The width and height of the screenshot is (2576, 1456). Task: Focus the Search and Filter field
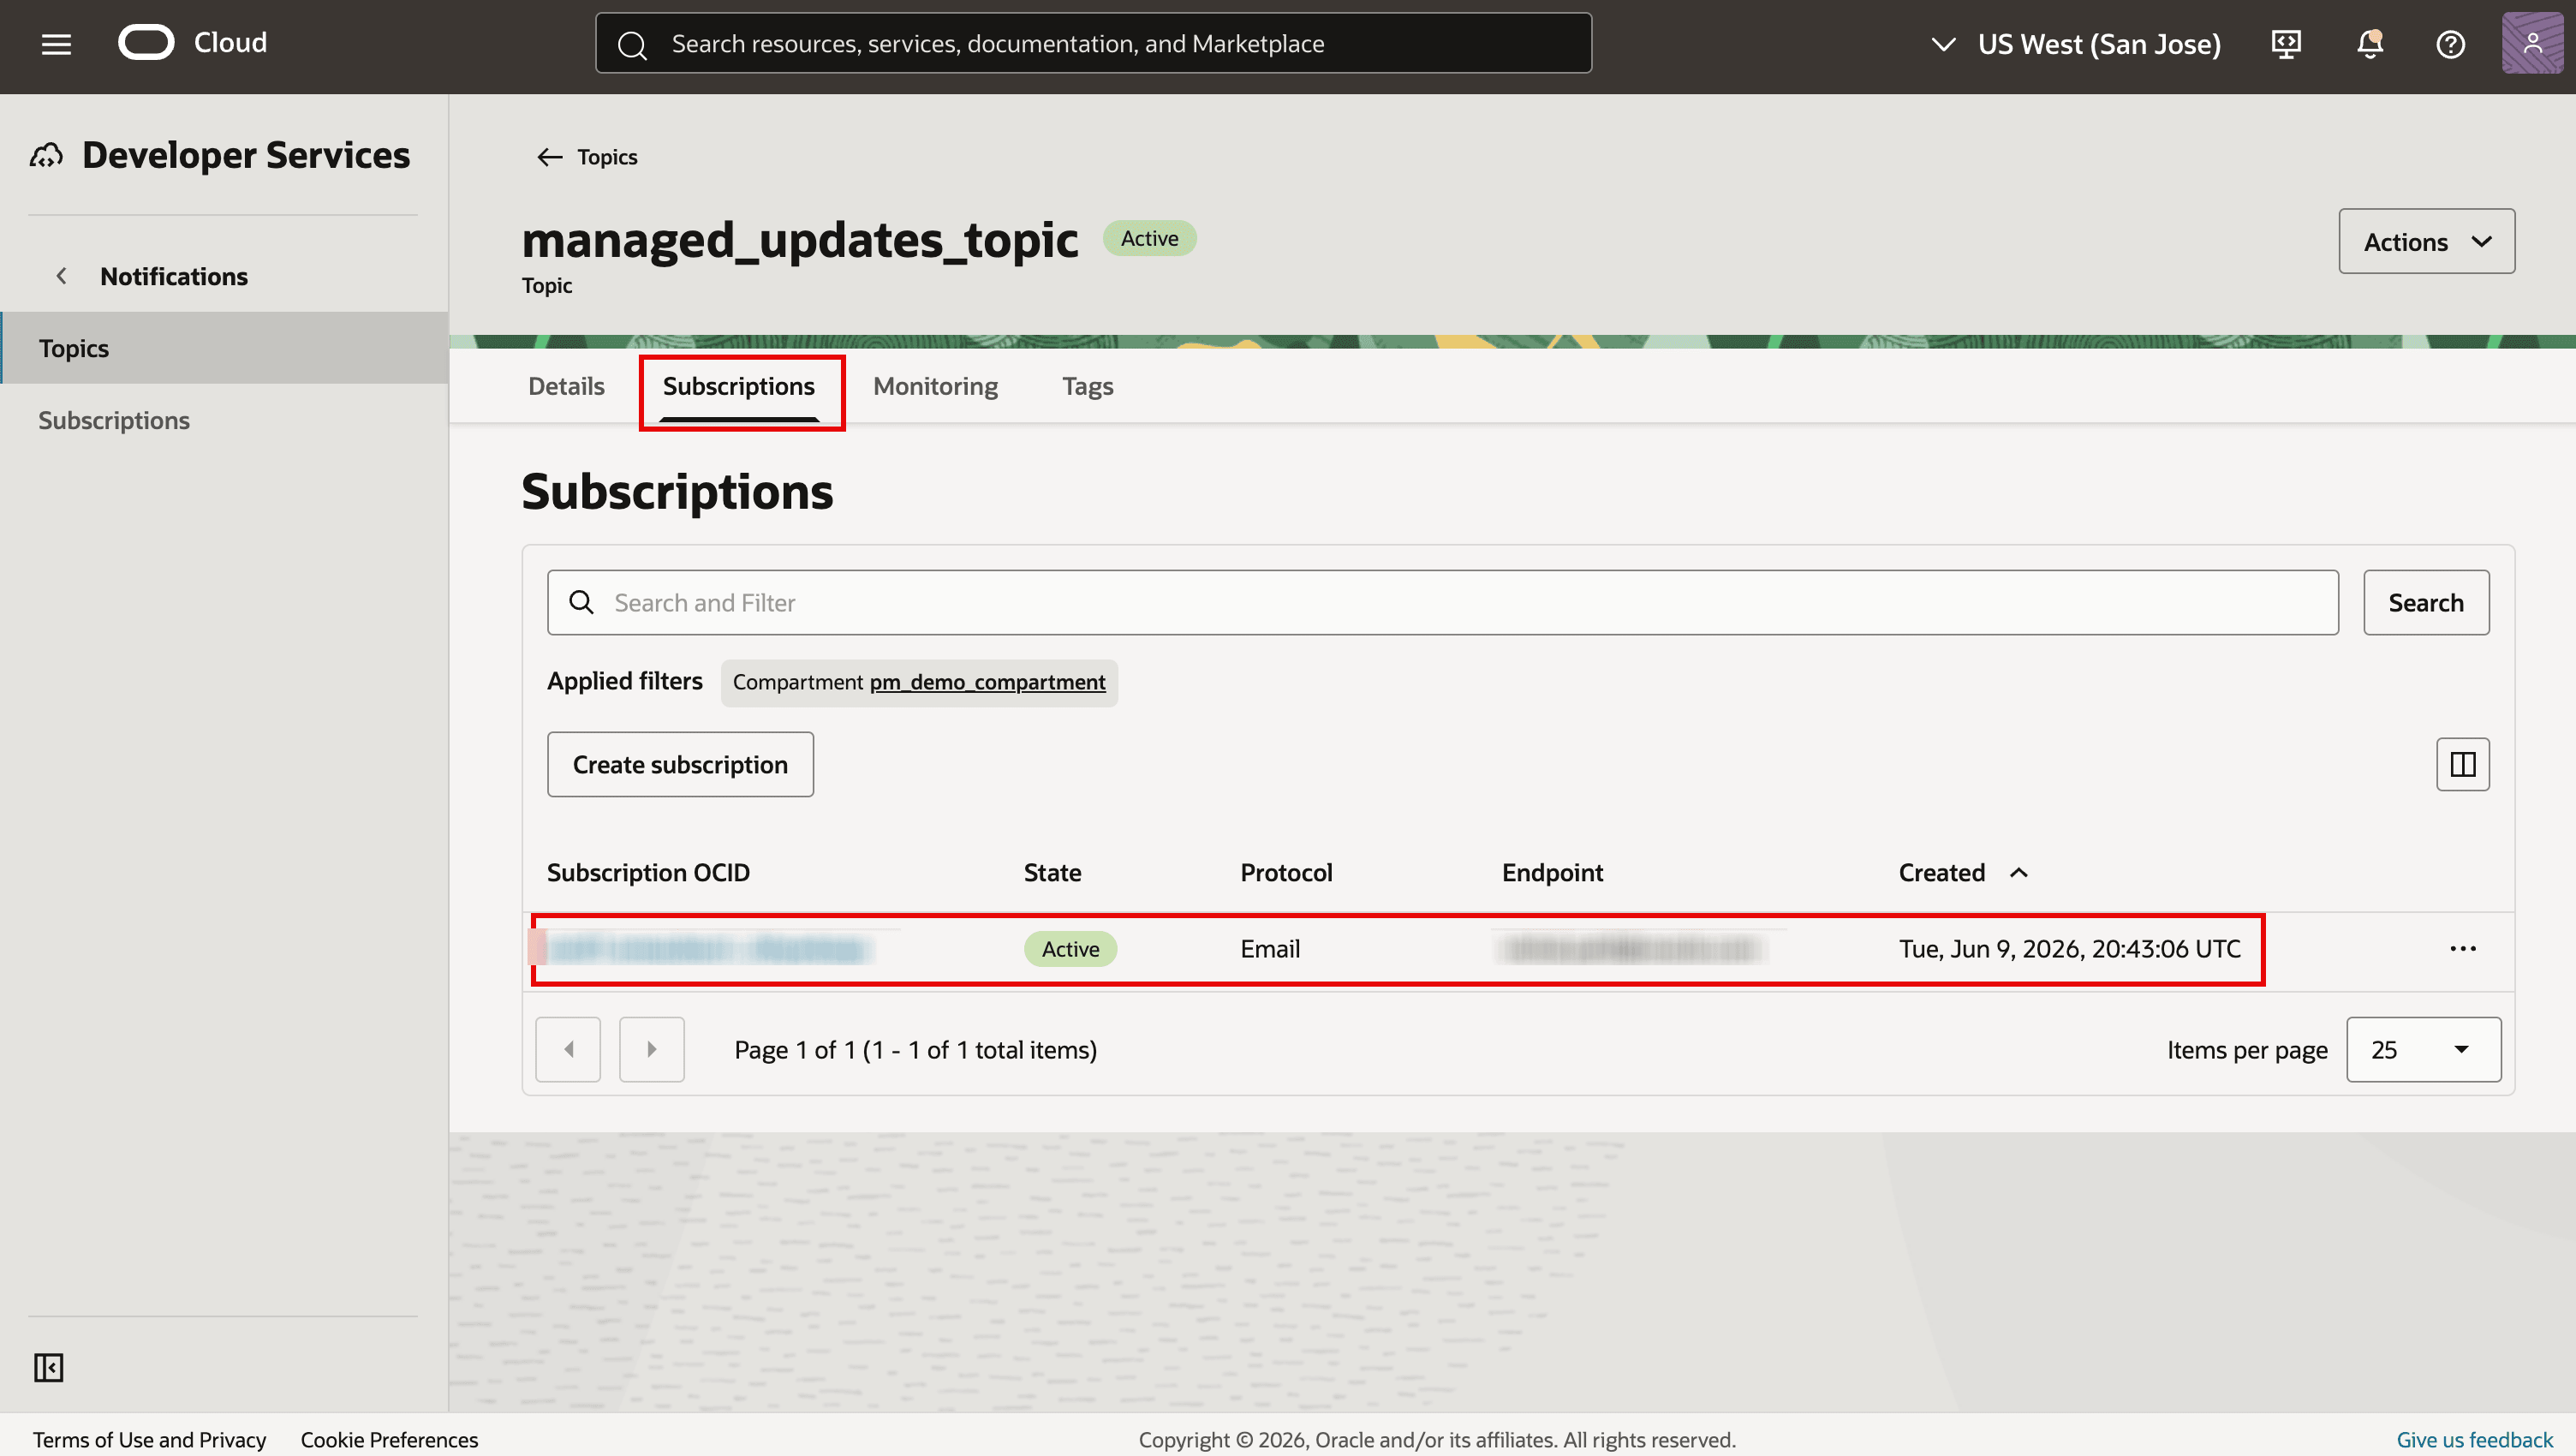1442,602
